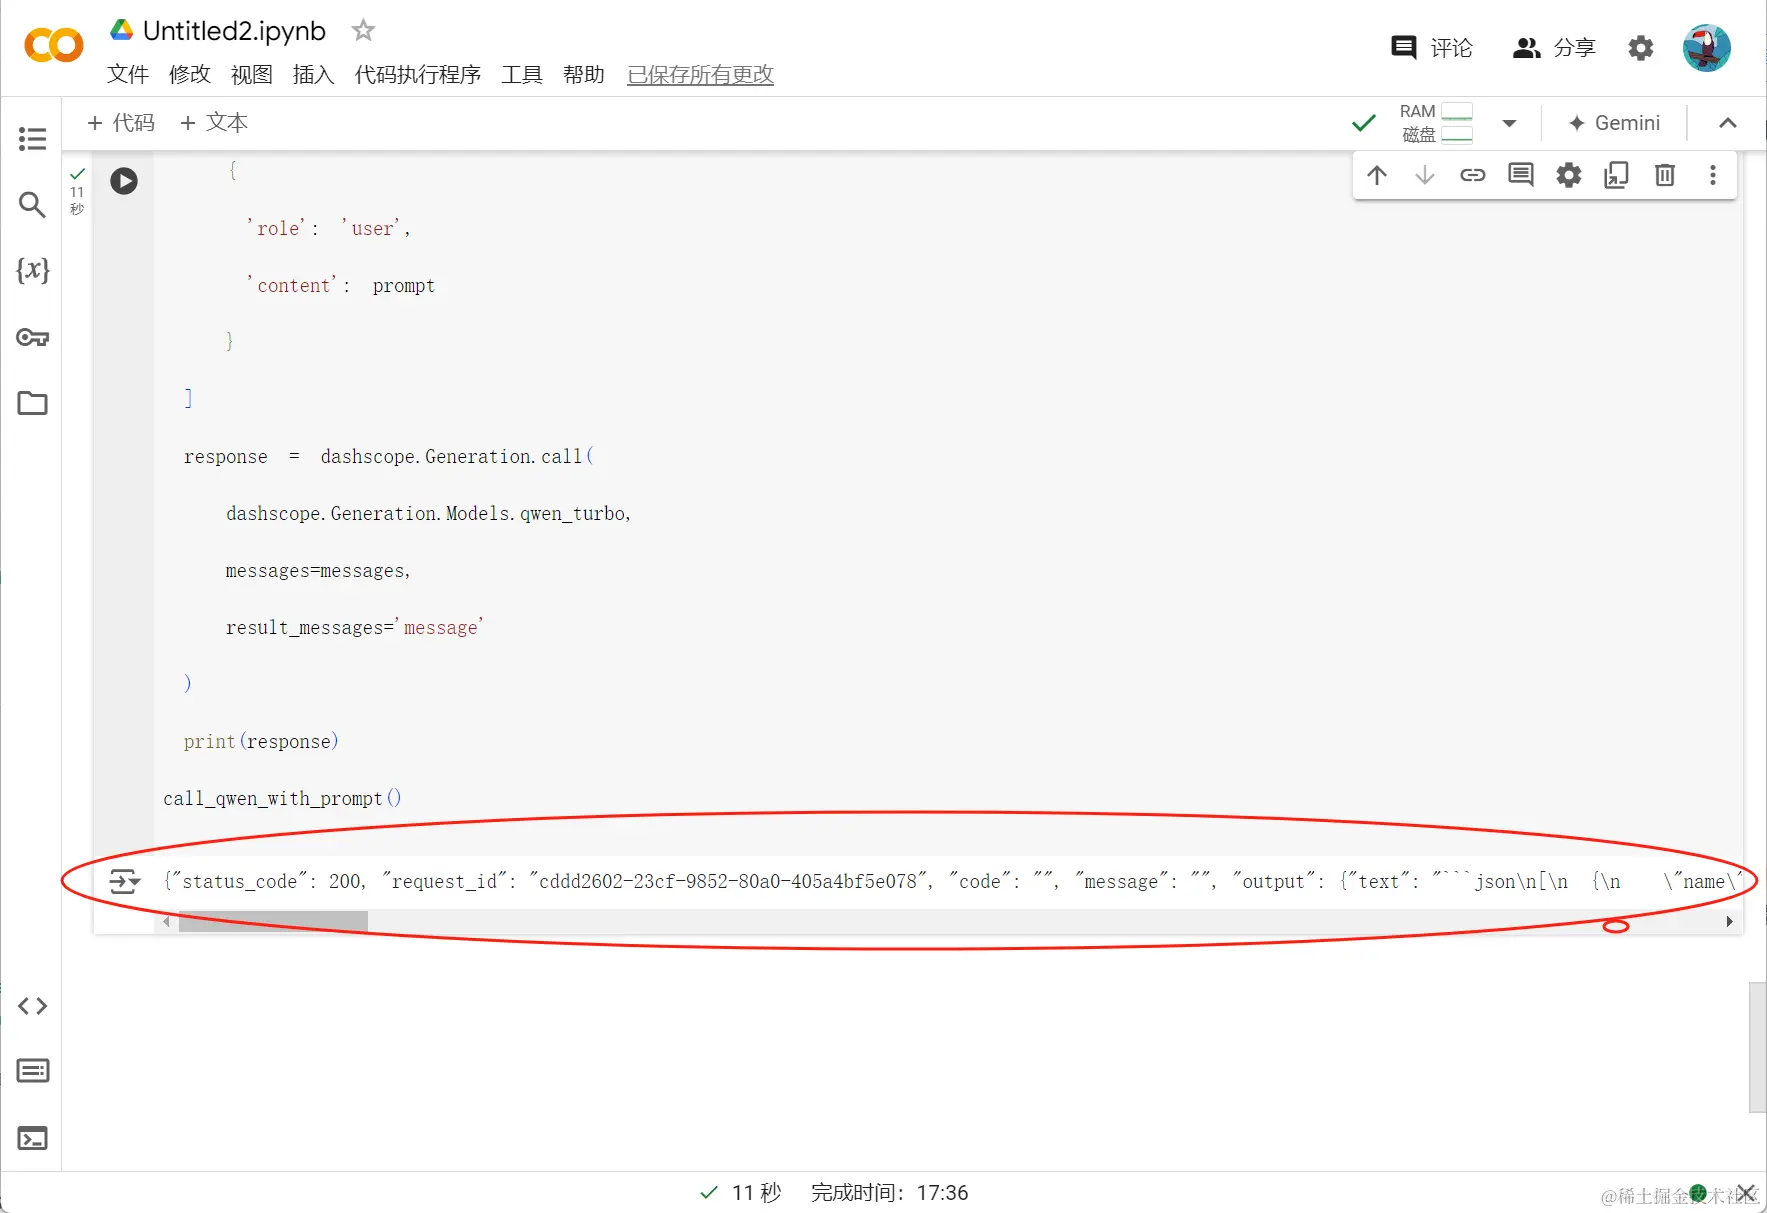Open the code snippets panel
This screenshot has height=1213, width=1767.
tap(32, 1006)
